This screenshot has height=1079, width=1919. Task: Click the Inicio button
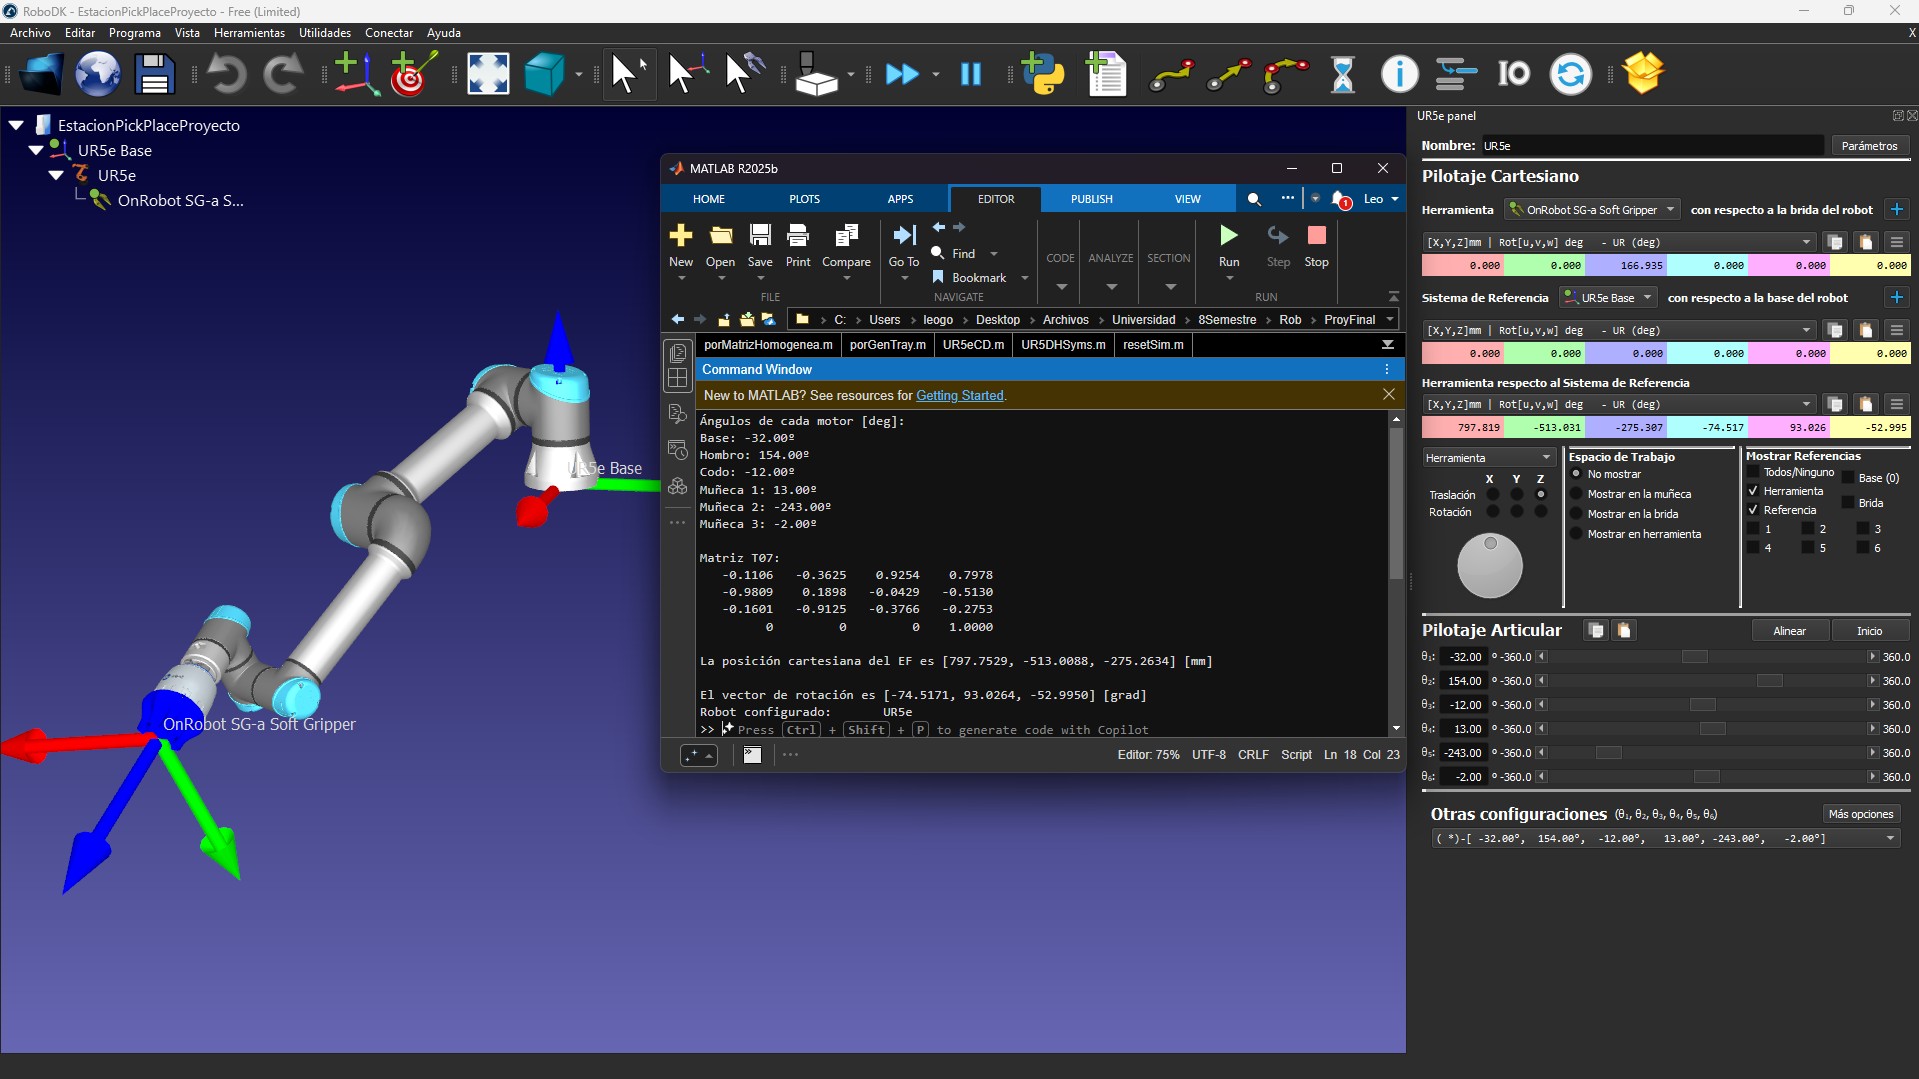1870,631
